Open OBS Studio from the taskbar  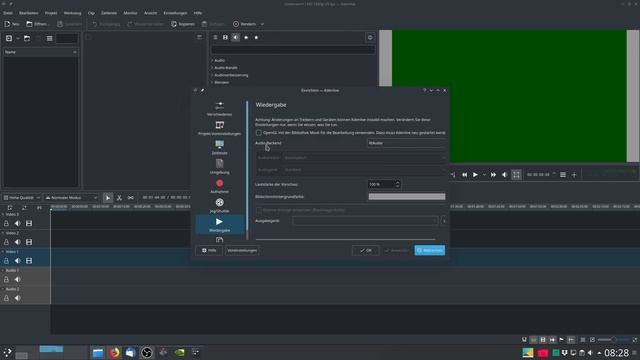pyautogui.click(x=147, y=353)
